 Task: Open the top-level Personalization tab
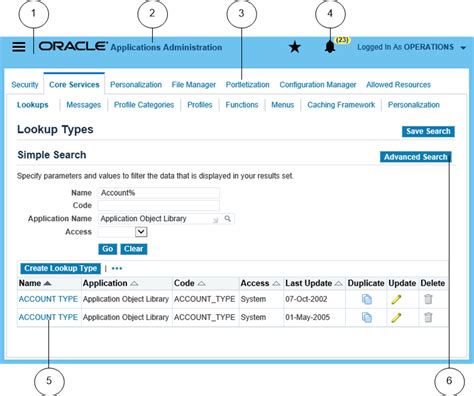pos(136,85)
